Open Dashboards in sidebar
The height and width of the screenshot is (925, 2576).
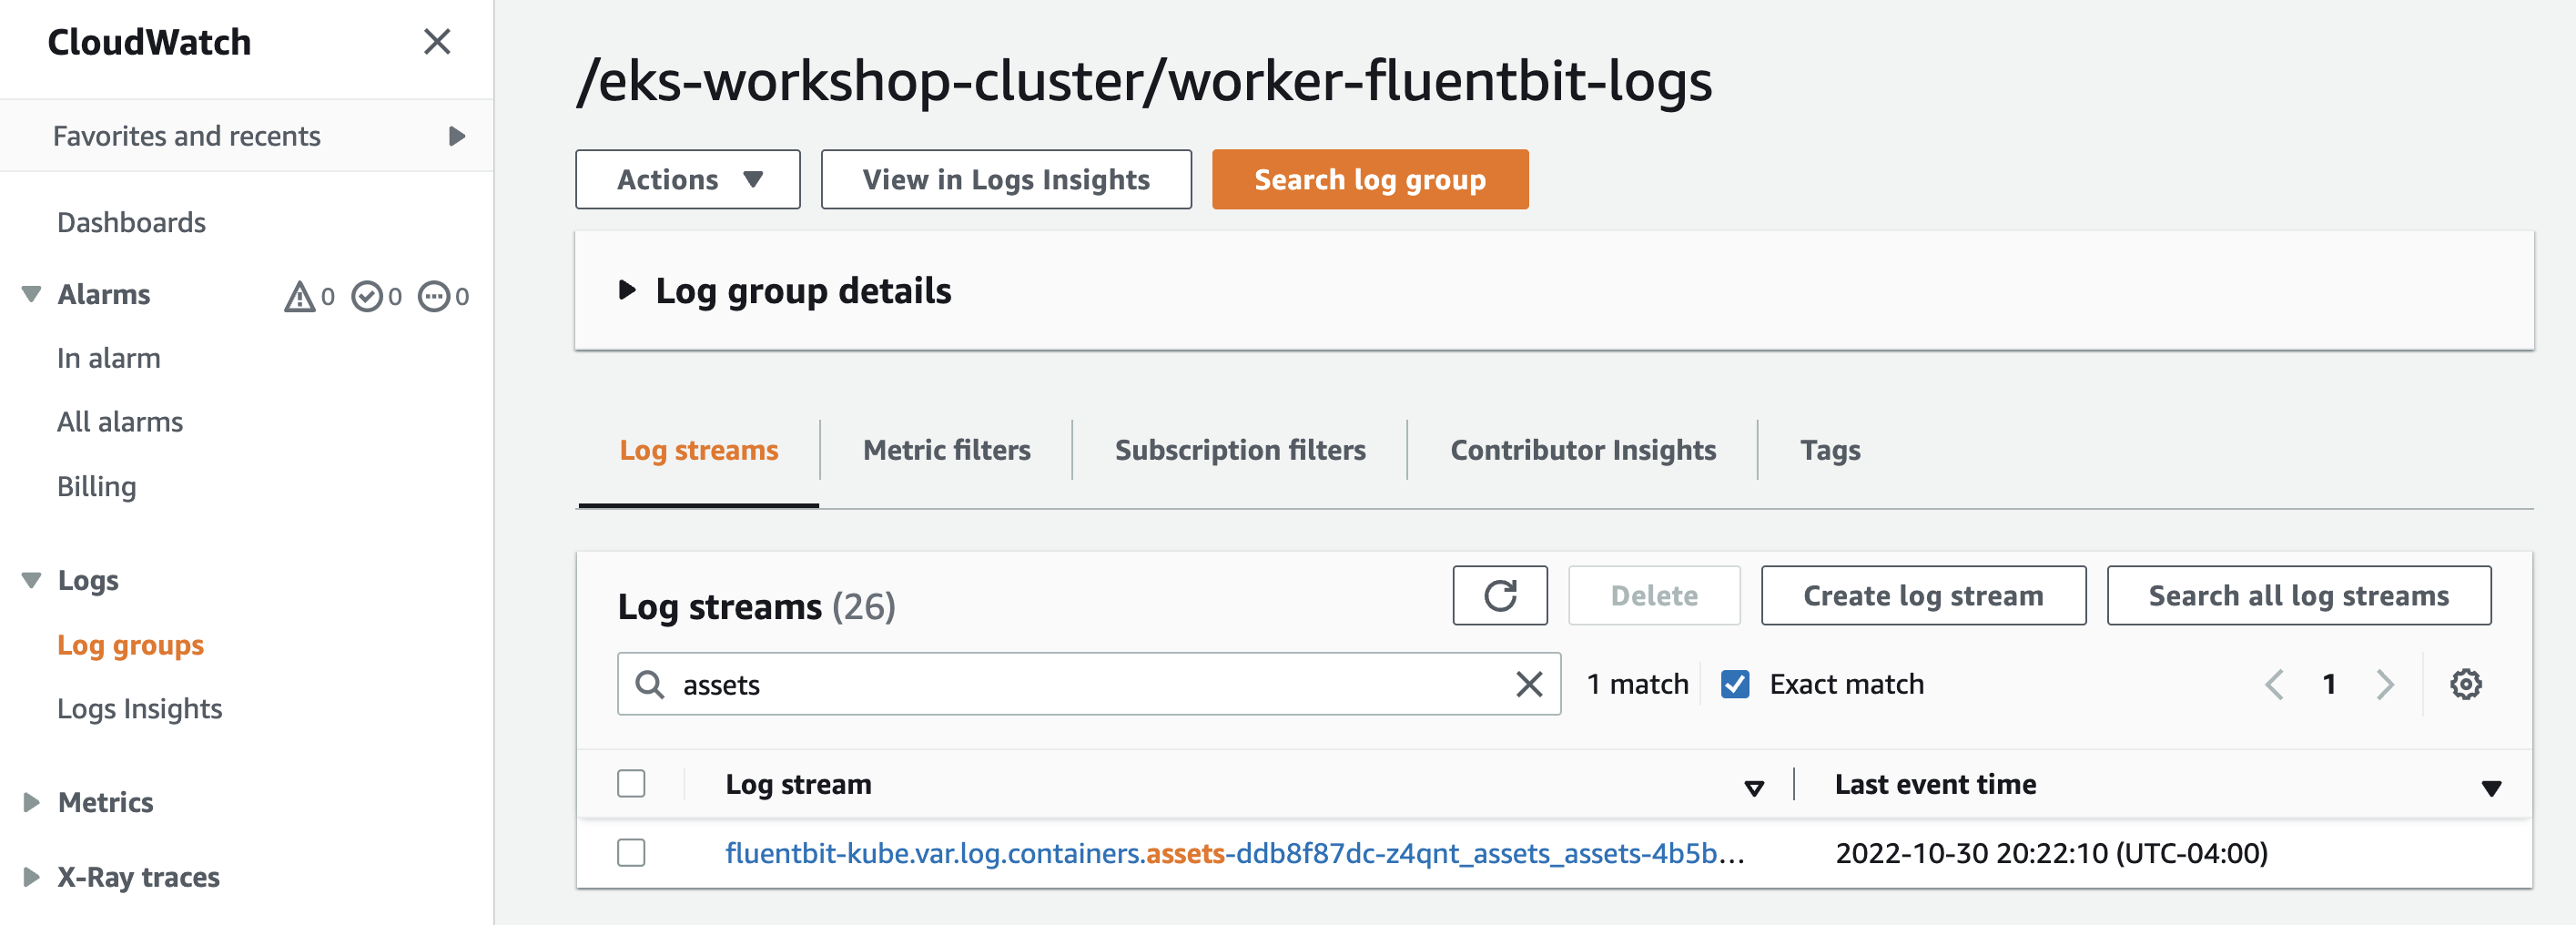[131, 222]
